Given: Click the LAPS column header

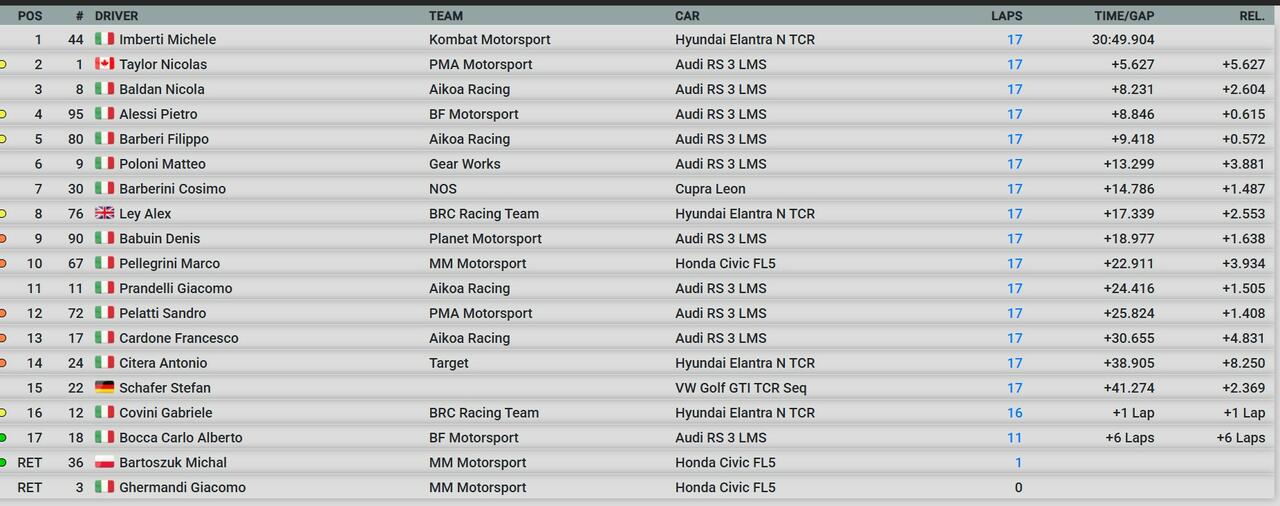Looking at the screenshot, I should click(x=1006, y=16).
